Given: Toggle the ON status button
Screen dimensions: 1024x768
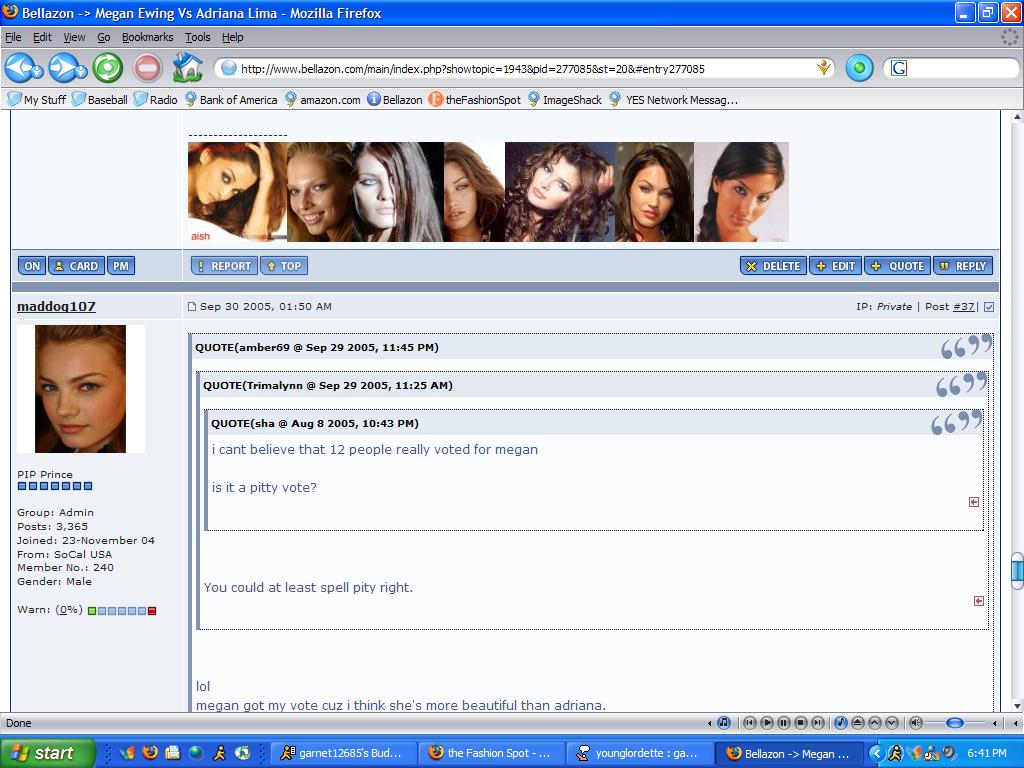Looking at the screenshot, I should 31,266.
